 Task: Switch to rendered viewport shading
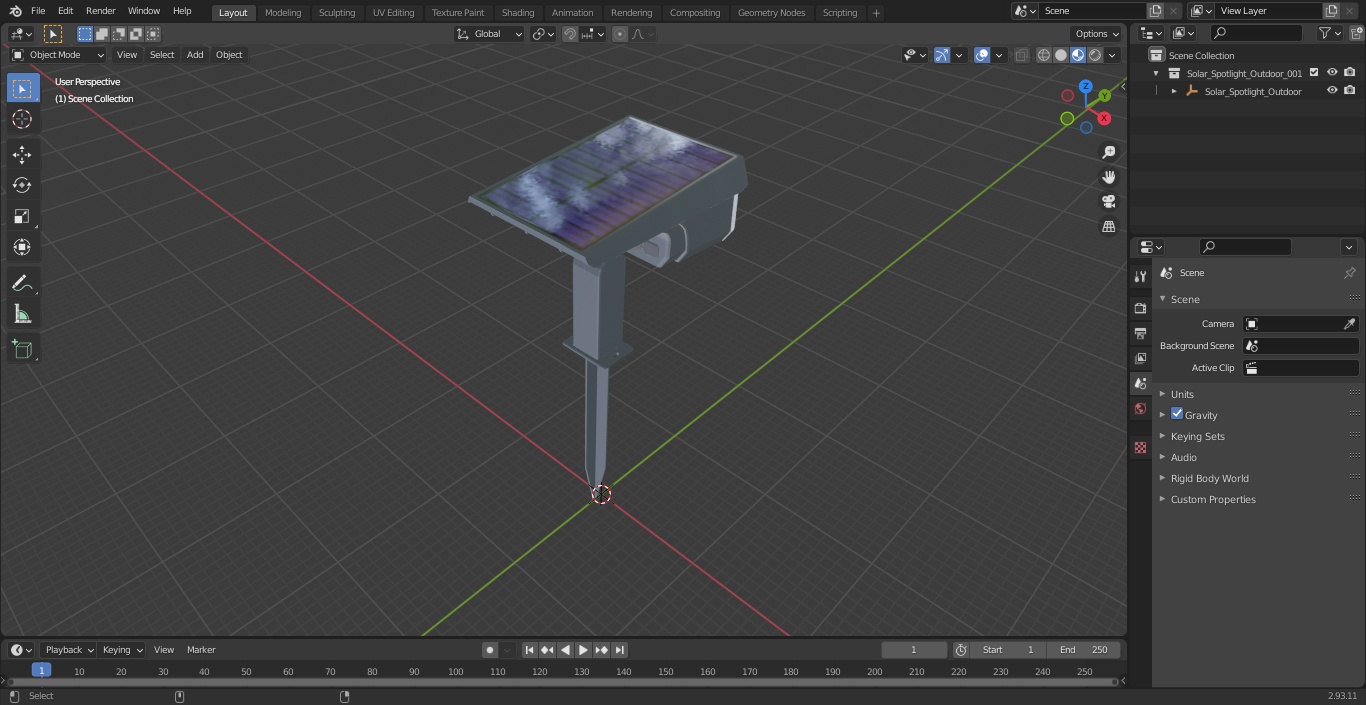(1095, 55)
